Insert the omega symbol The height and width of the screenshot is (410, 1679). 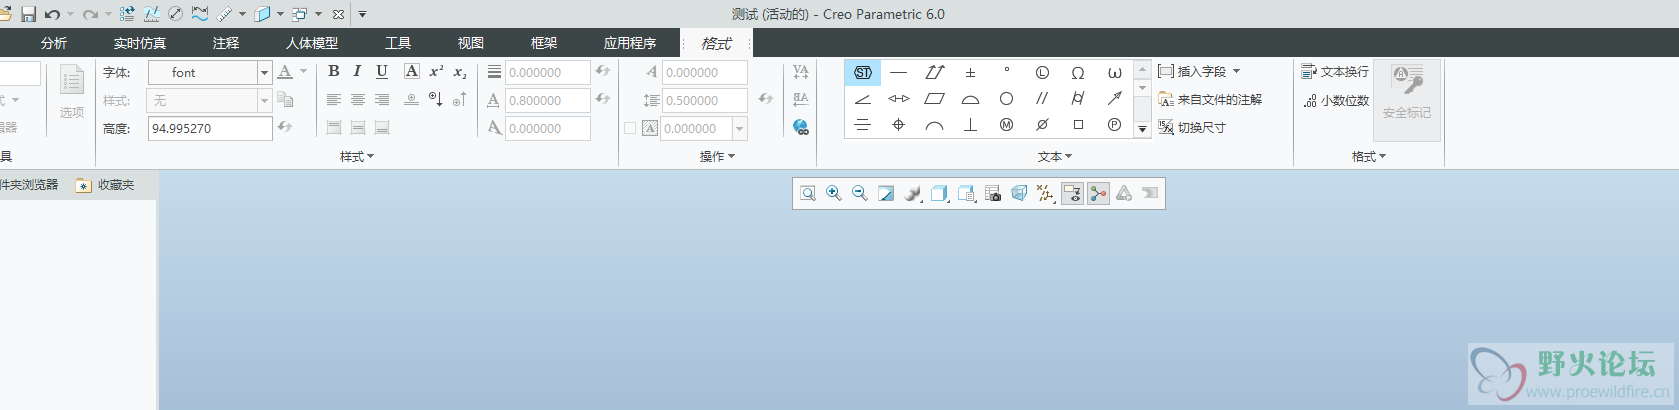(1078, 72)
